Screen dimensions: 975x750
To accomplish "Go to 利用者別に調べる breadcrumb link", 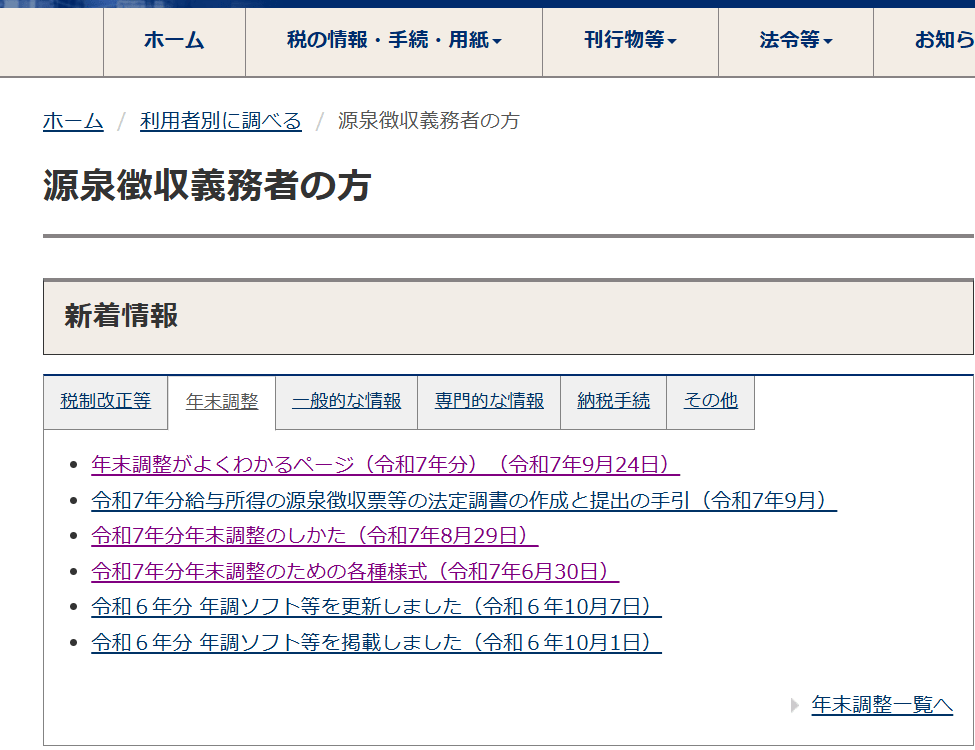I will (x=220, y=121).
